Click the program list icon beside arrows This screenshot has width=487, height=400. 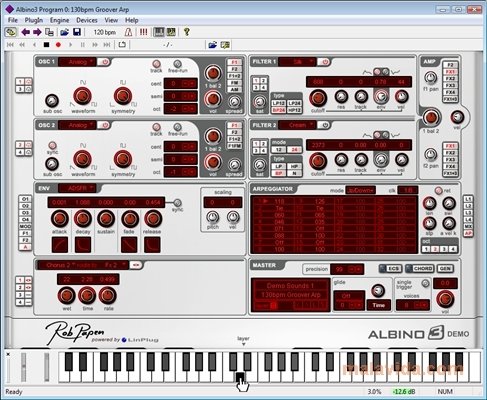click(x=49, y=32)
